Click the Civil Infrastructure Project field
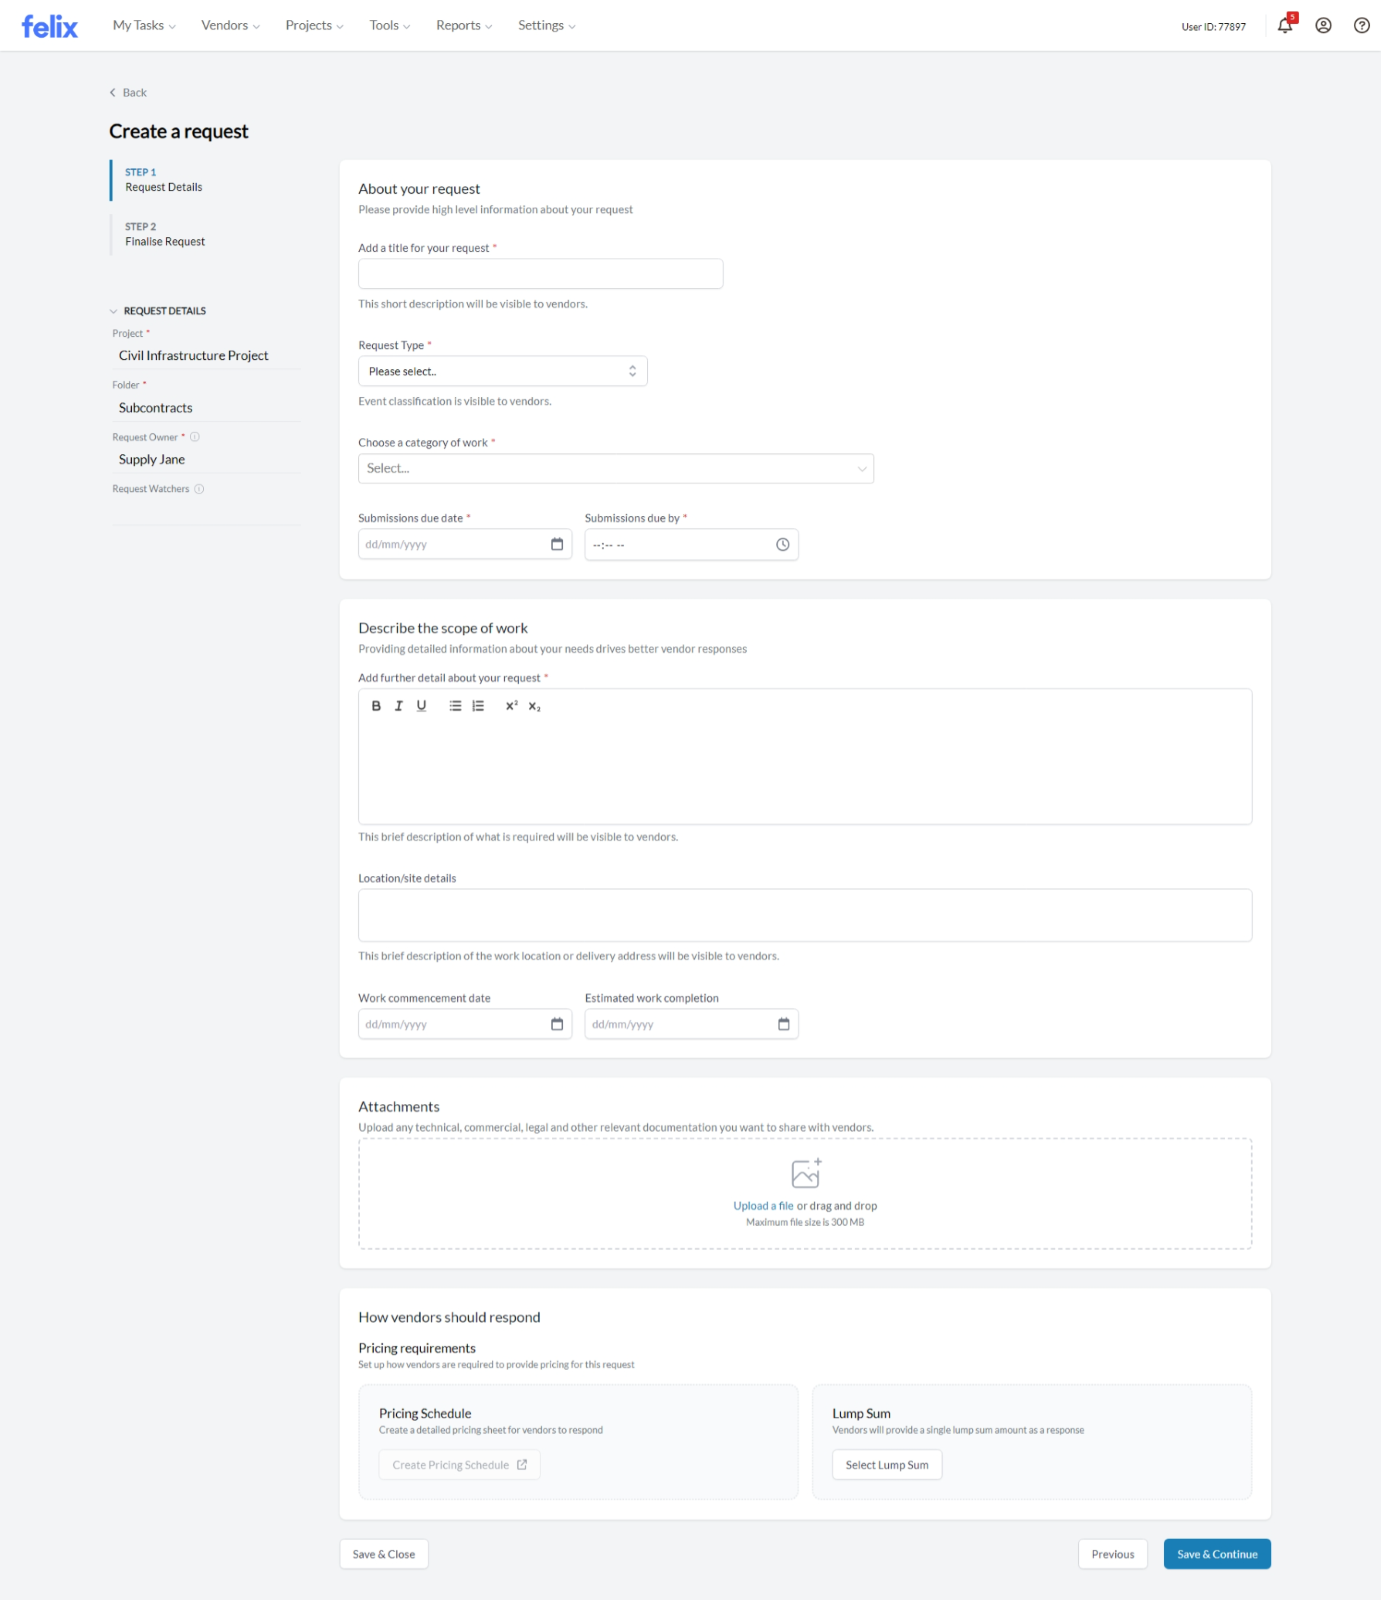 pyautogui.click(x=207, y=356)
